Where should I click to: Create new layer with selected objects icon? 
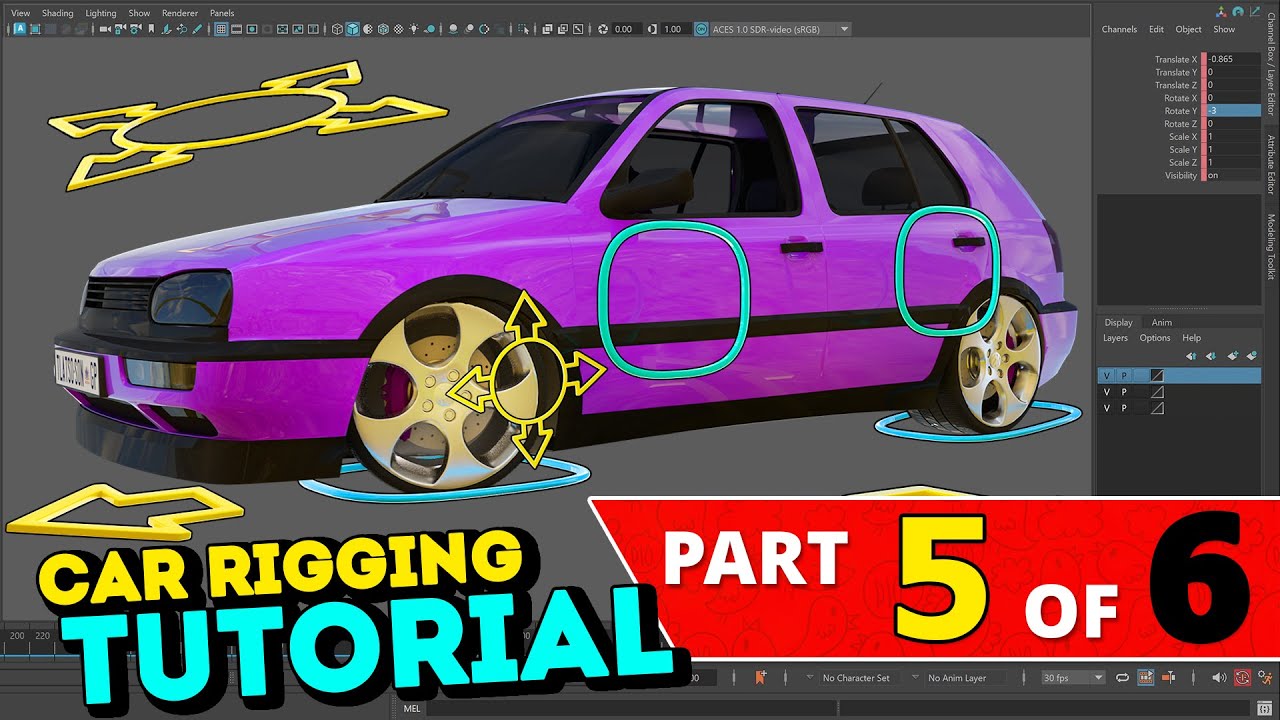(1250, 355)
